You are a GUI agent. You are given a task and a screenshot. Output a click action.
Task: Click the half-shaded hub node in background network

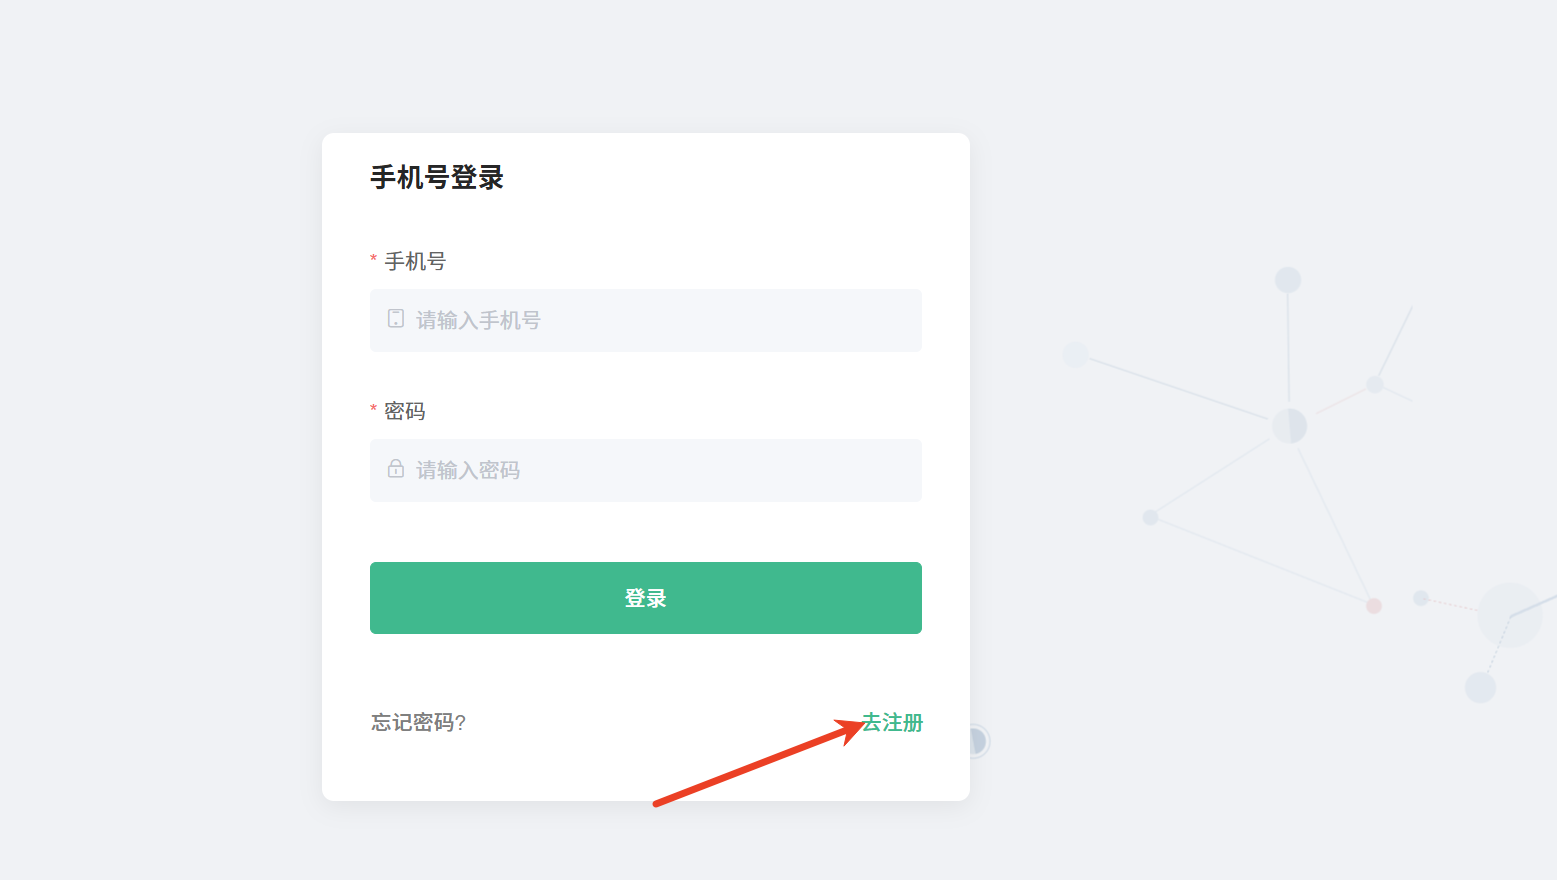(1289, 426)
